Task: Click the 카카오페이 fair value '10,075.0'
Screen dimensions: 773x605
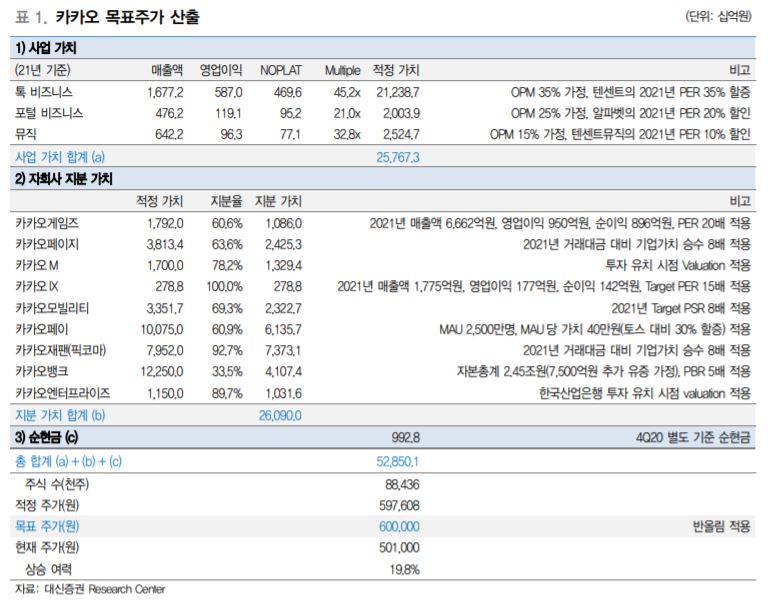Action: (x=162, y=329)
